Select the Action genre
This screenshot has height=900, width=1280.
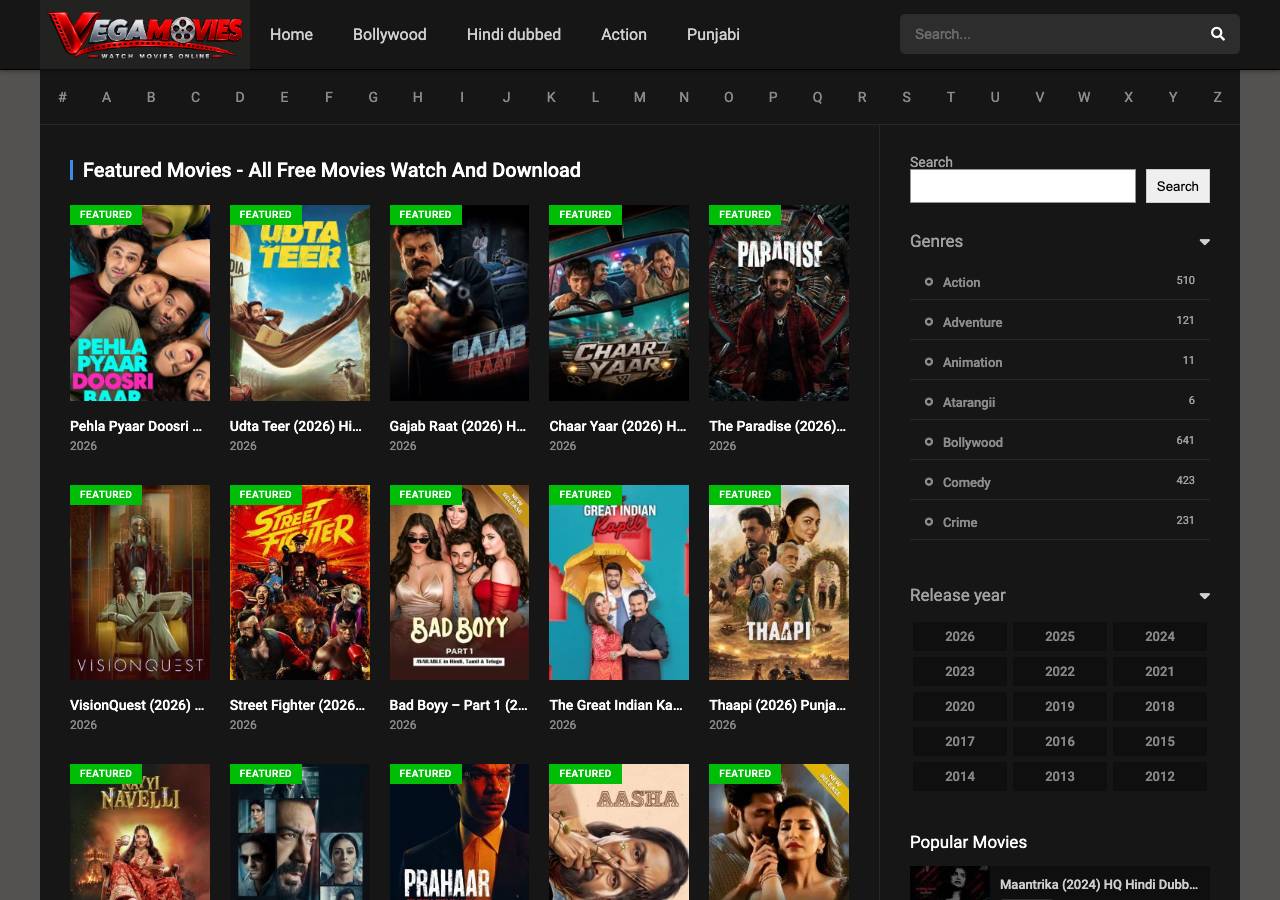click(x=961, y=282)
